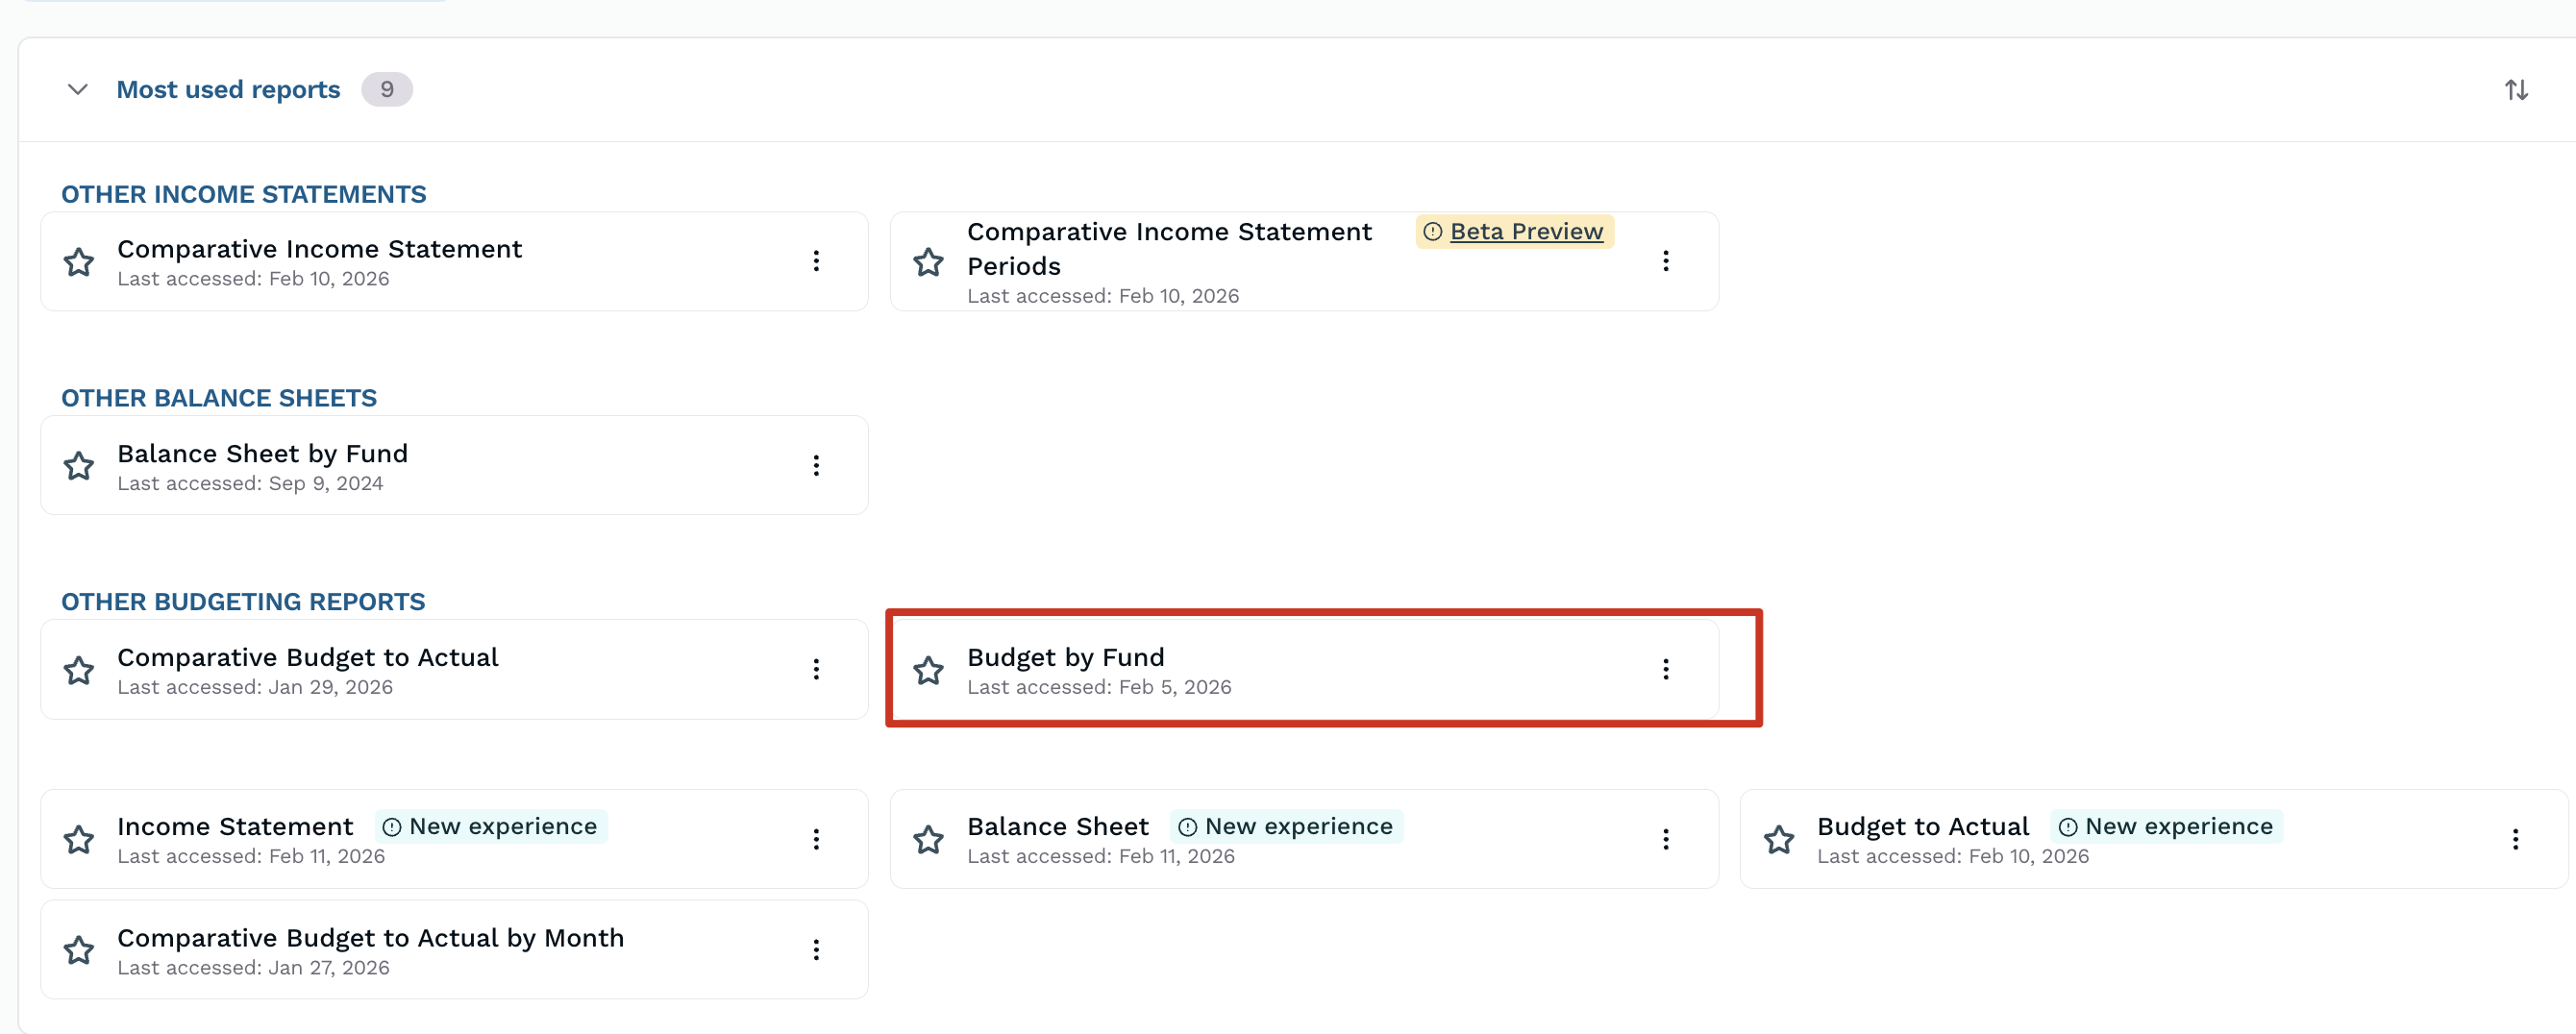Open kebab menu for Budget to Actual by Month
The image size is (2576, 1034).
[816, 949]
